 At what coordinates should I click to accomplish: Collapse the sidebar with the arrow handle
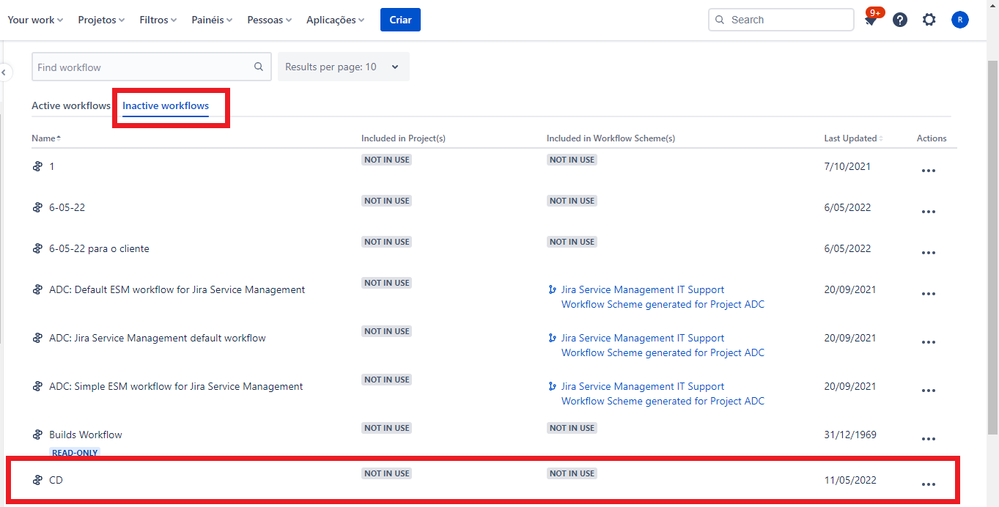[x=4, y=73]
